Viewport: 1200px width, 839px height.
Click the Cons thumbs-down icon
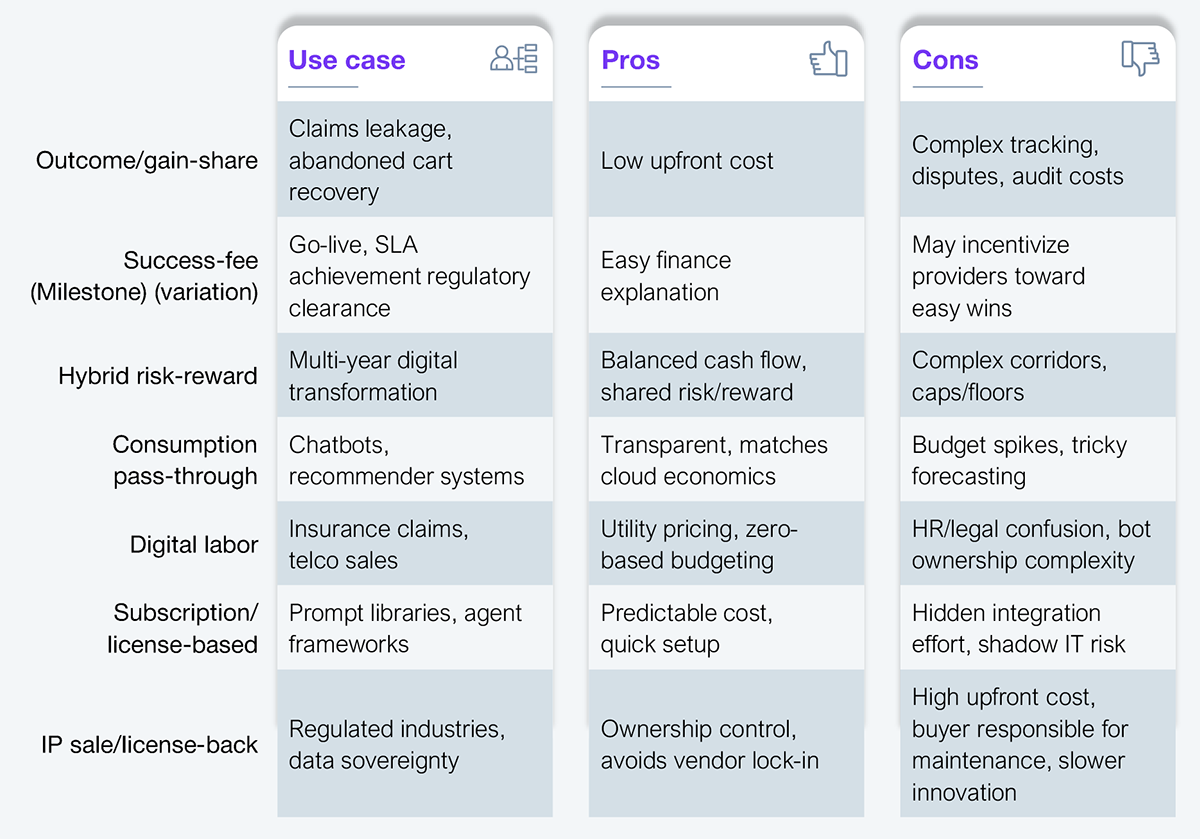(x=1140, y=59)
